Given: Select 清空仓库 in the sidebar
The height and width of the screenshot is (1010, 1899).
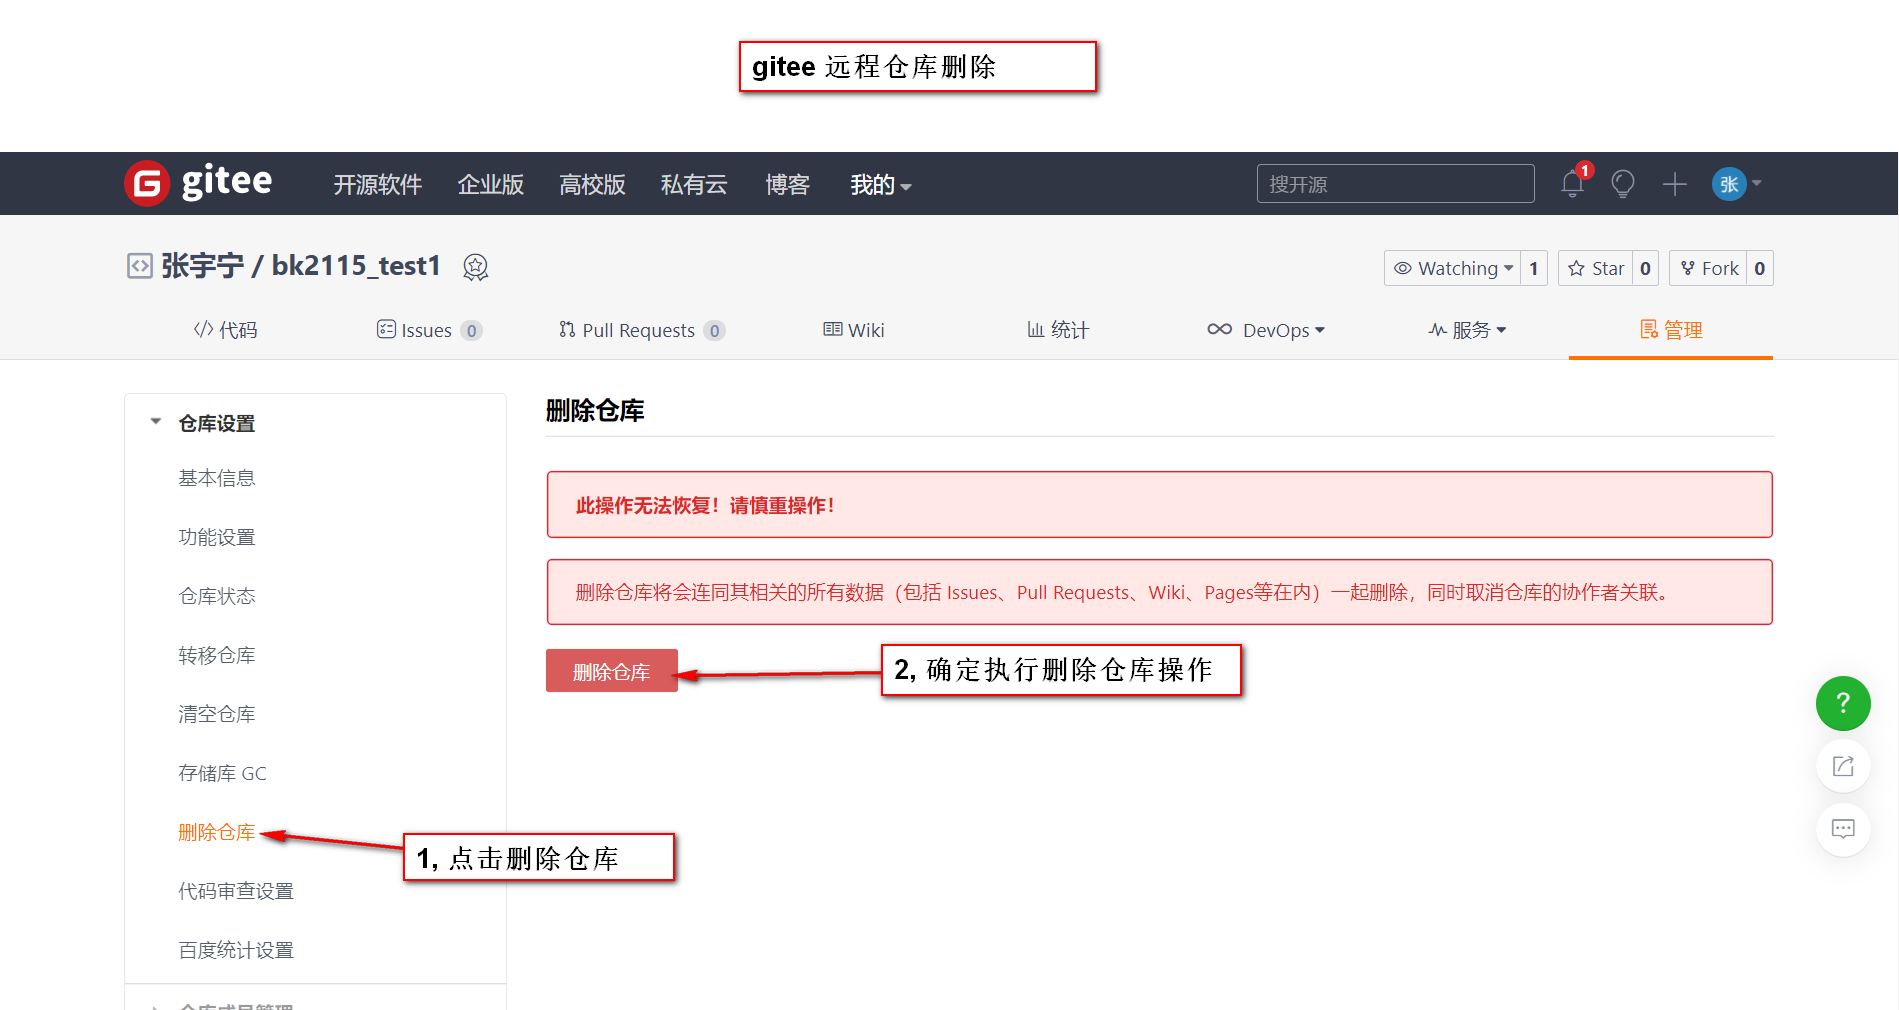Looking at the screenshot, I should tap(216, 713).
